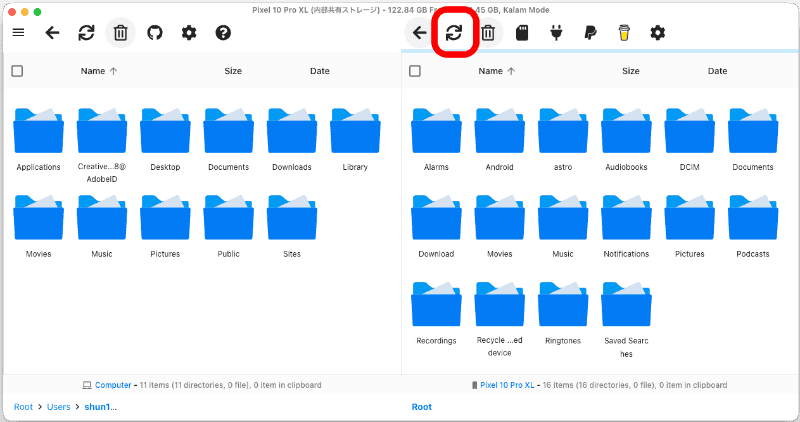This screenshot has width=800, height=422.
Task: Sort the device pane by Date
Action: (x=717, y=71)
